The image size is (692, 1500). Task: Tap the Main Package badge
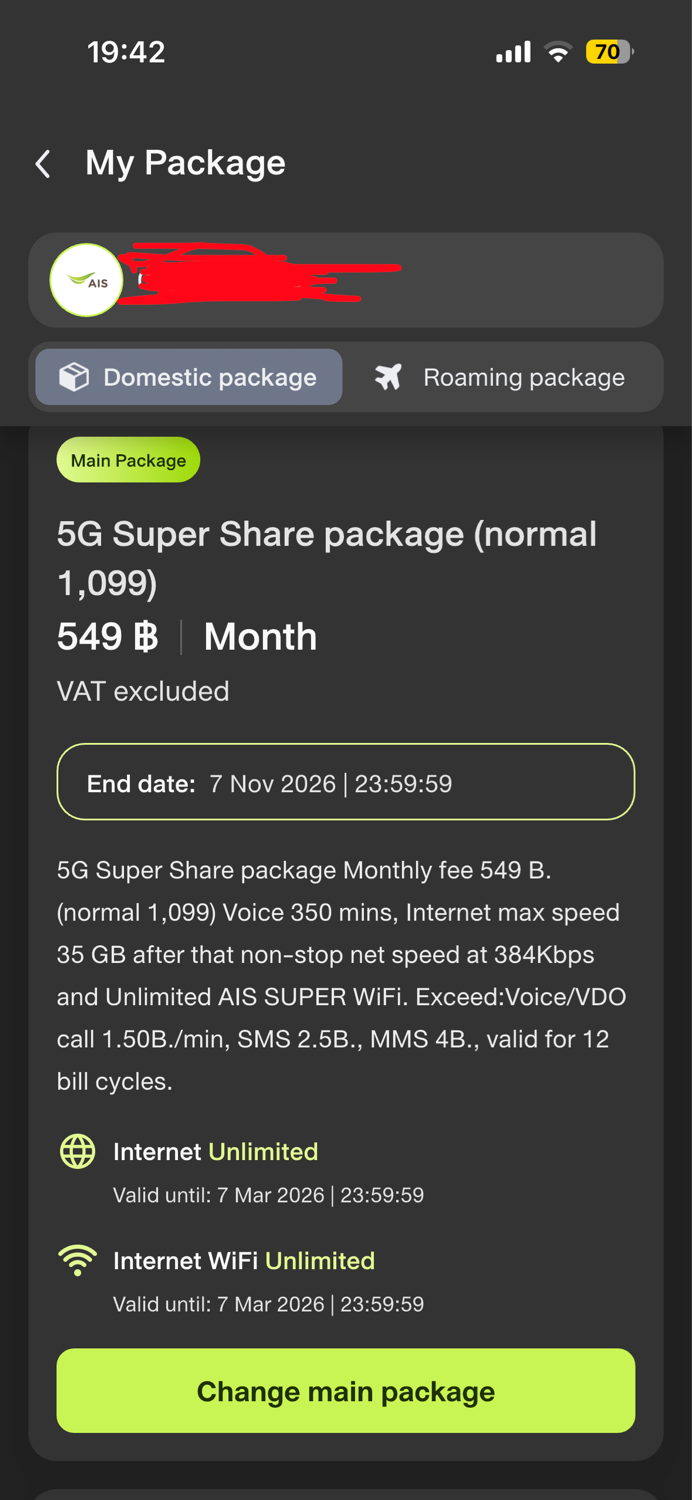pos(128,461)
